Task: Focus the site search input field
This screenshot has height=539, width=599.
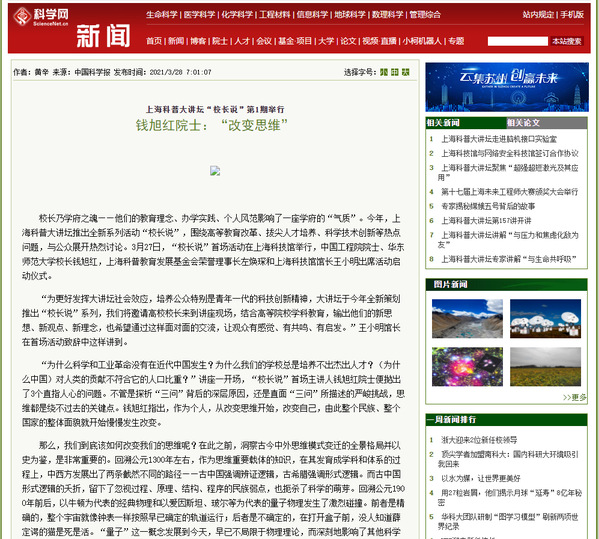Action: coord(518,41)
